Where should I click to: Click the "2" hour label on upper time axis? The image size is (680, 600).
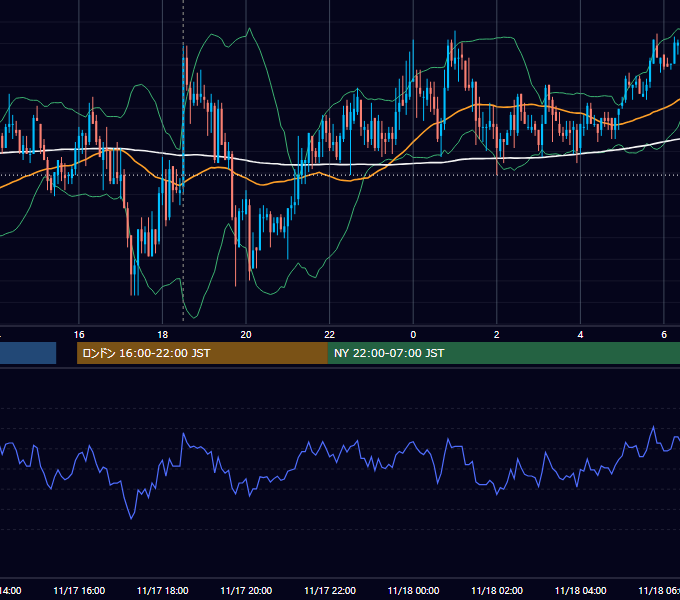(497, 334)
